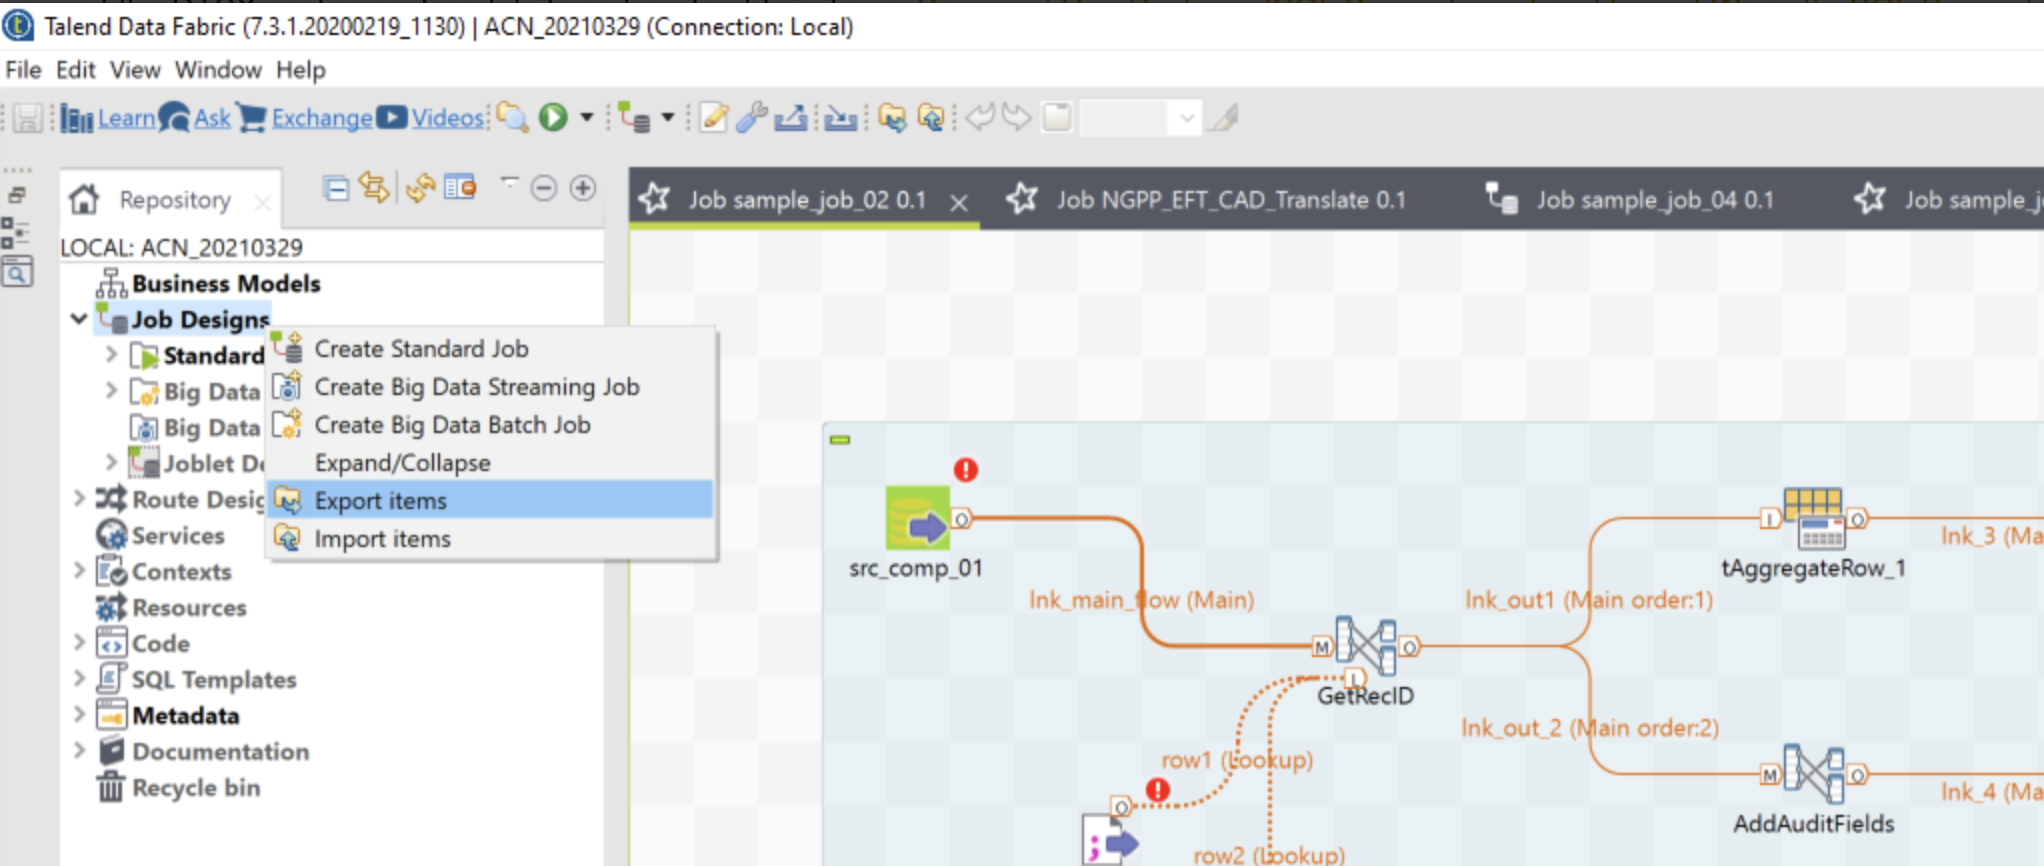Select the Recycle bin tree item
2044x866 pixels.
(196, 788)
